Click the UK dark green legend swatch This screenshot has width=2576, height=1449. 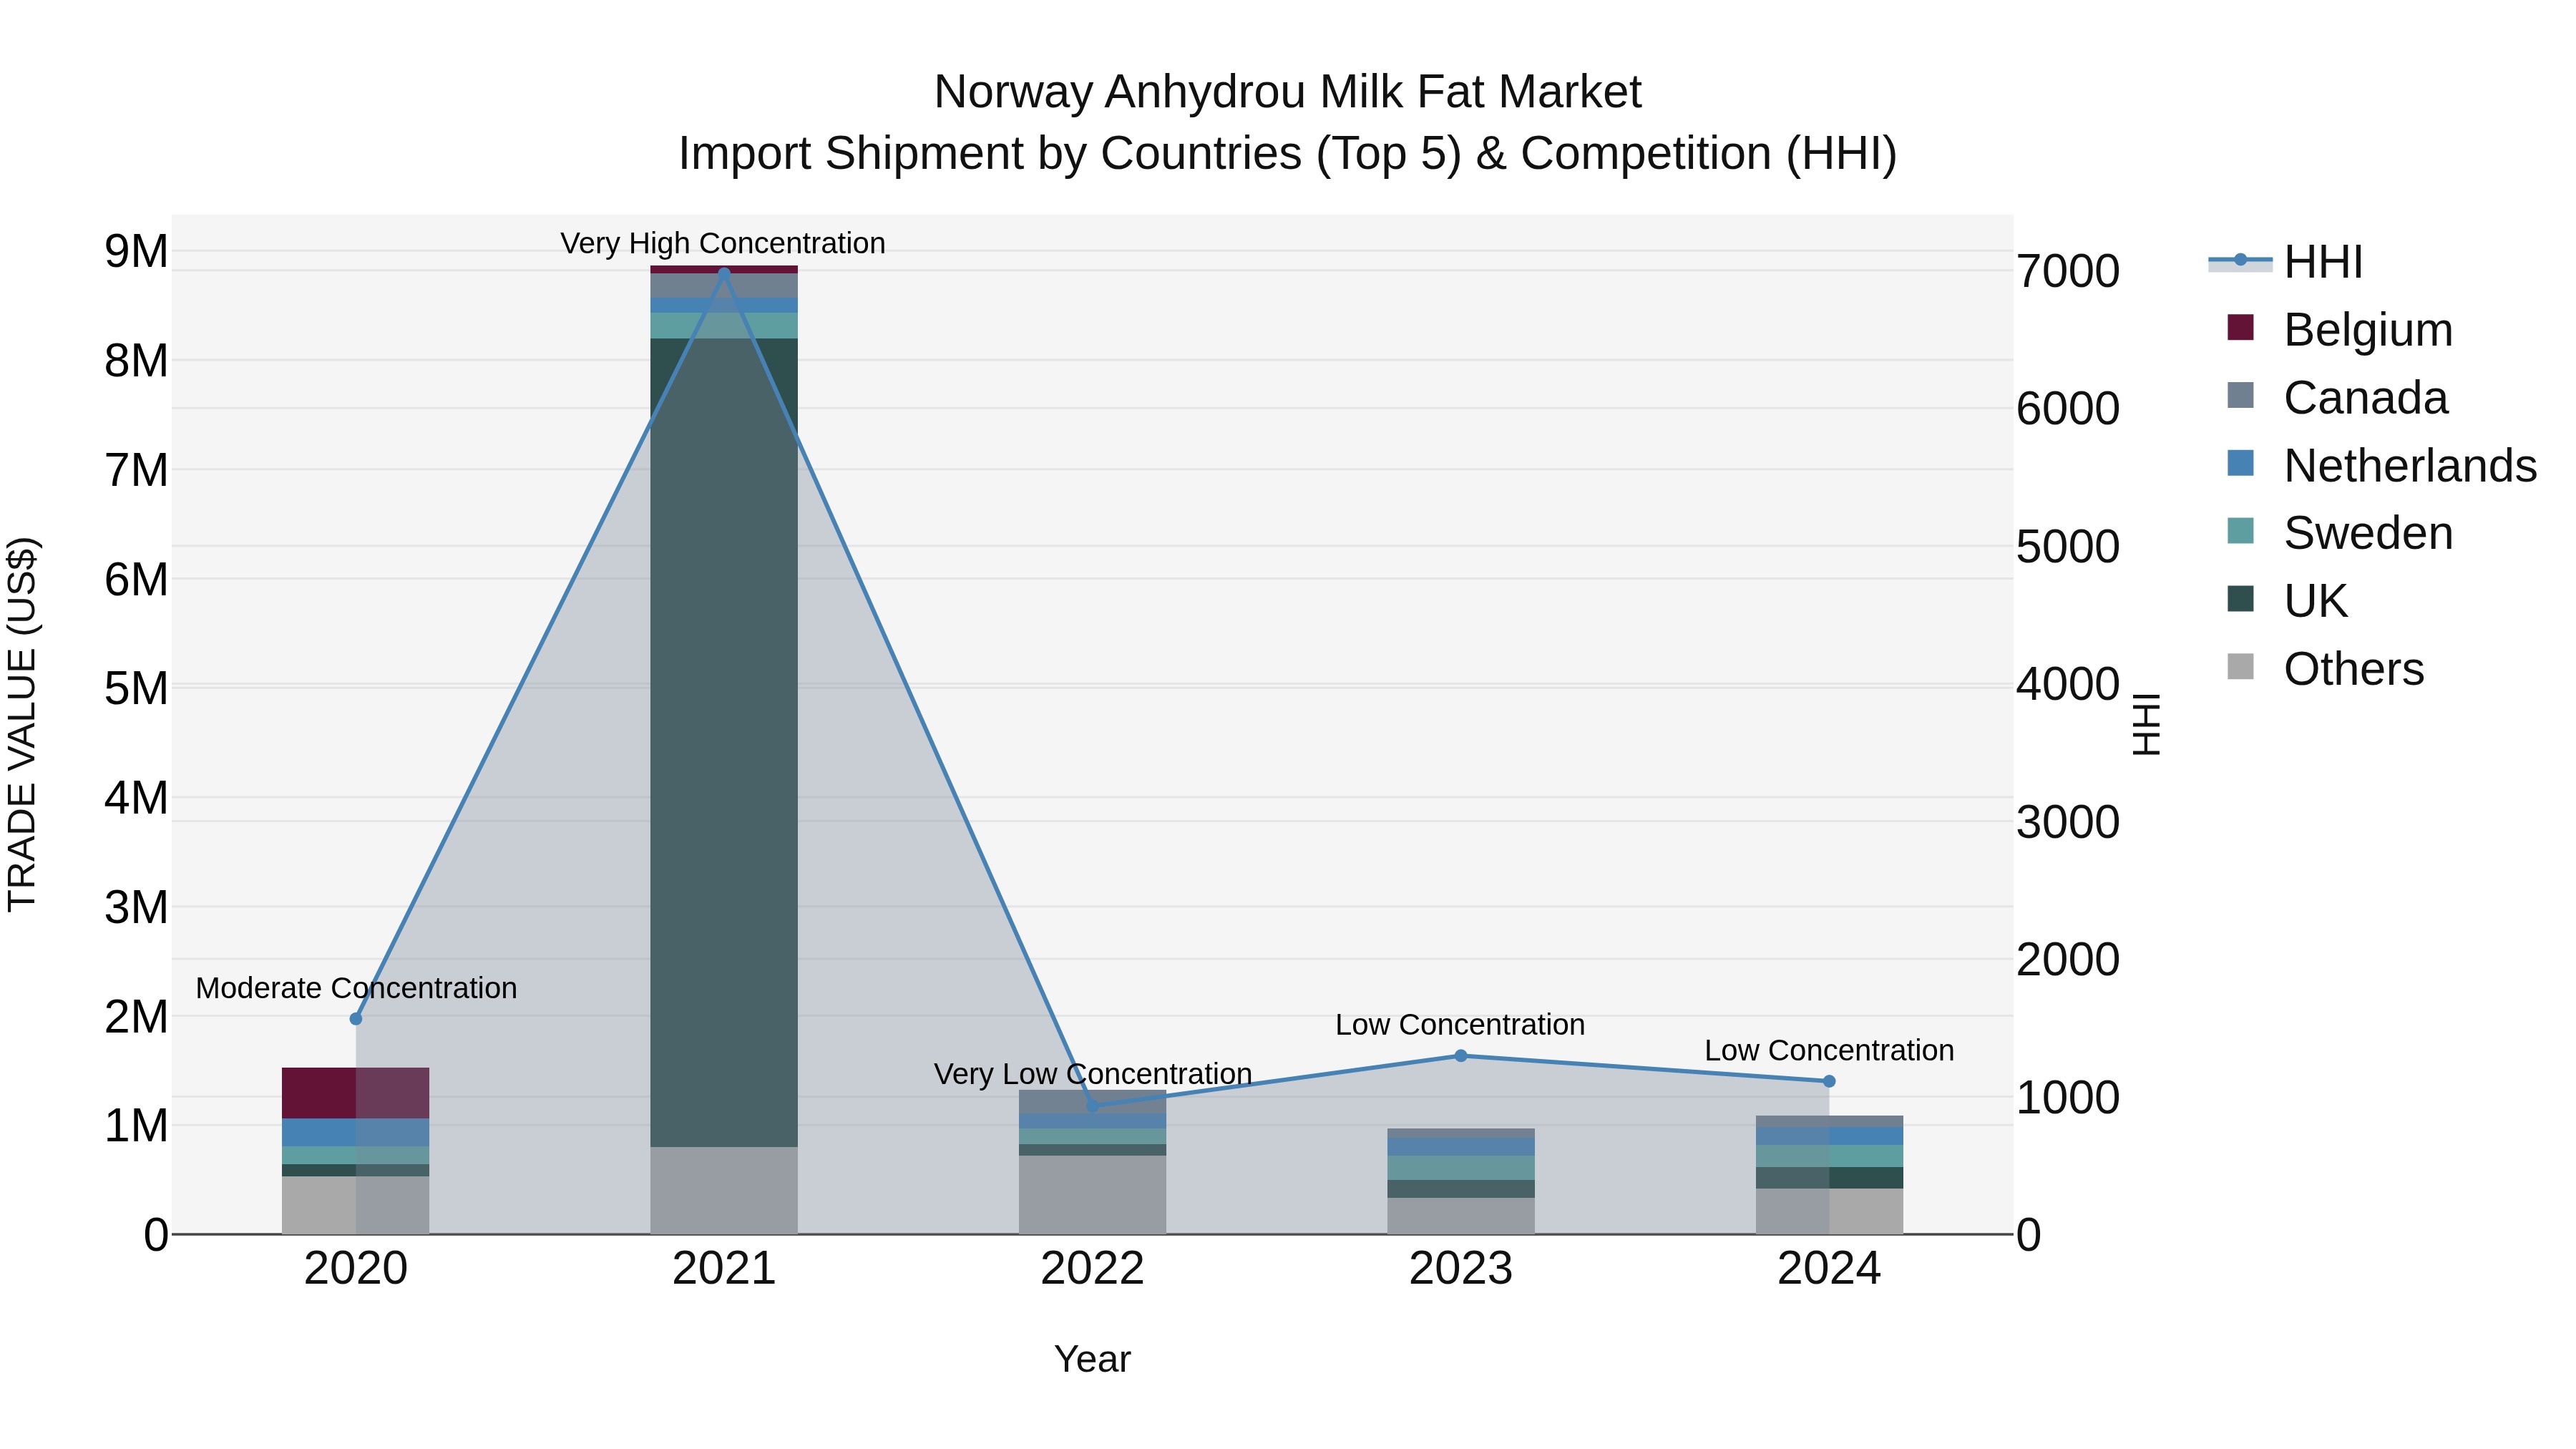pyautogui.click(x=2241, y=598)
